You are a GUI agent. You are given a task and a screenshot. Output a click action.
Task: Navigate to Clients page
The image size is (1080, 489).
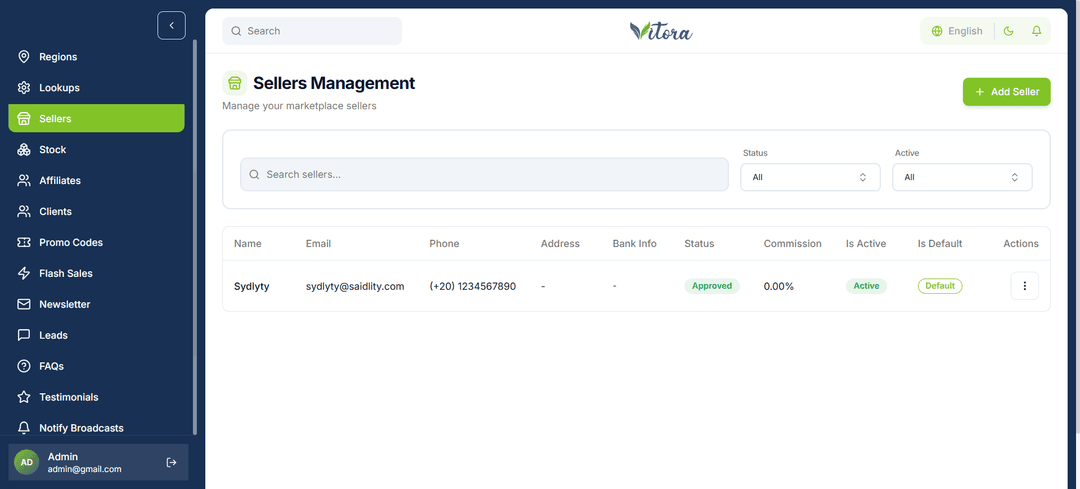click(96, 211)
